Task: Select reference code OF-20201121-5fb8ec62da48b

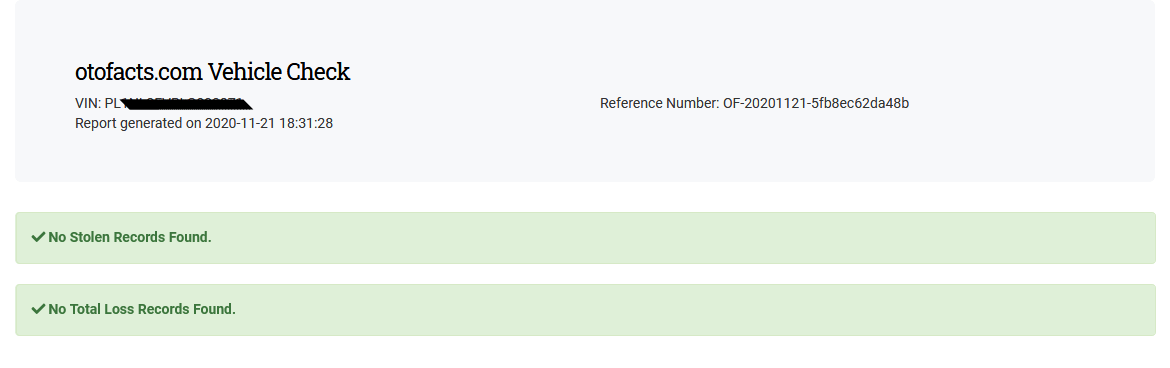Action: [x=816, y=103]
